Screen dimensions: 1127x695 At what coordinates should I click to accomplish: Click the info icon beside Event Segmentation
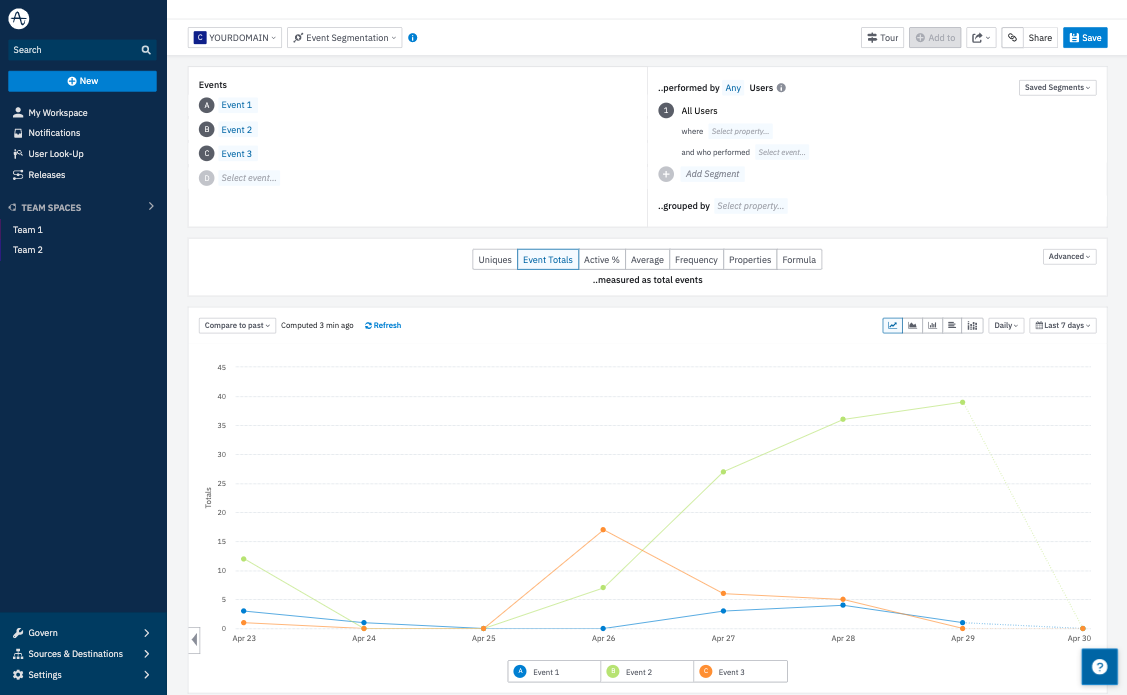(x=413, y=37)
